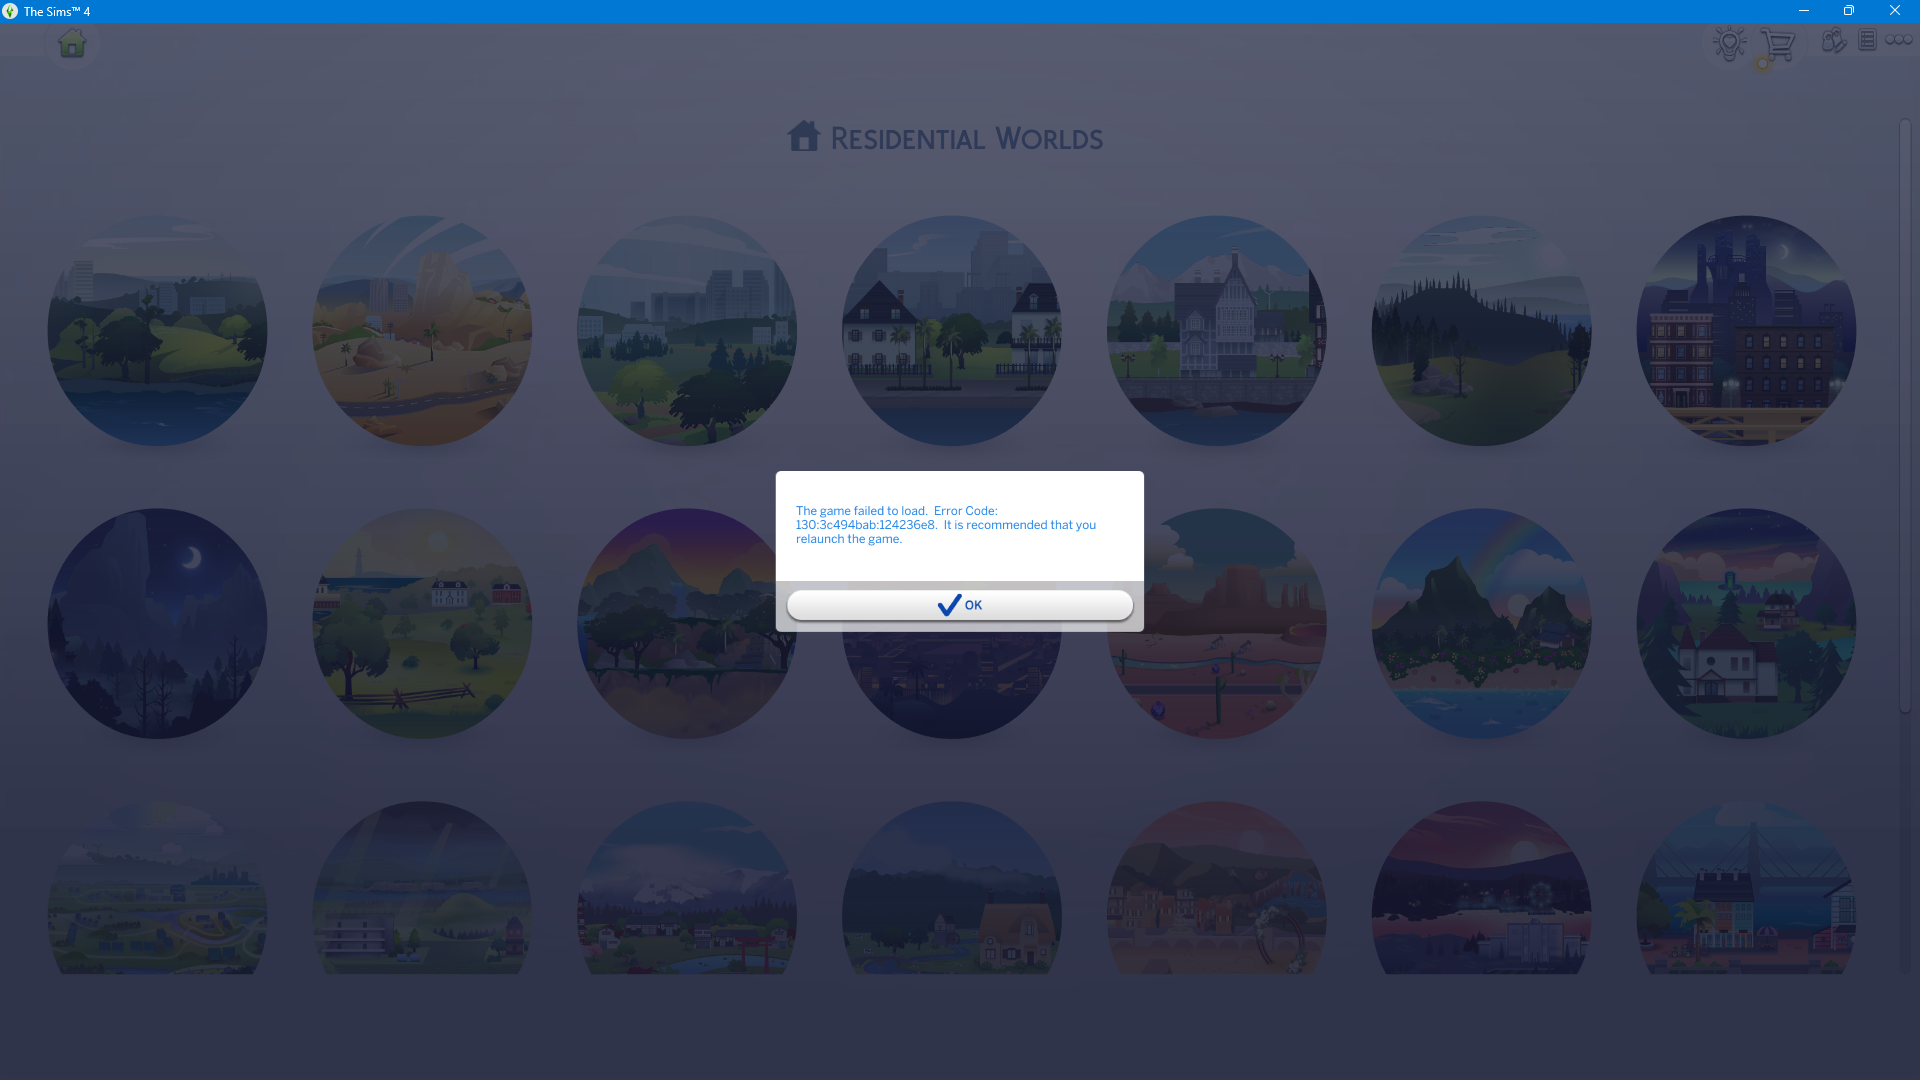Click the vertical scrollbar of the worlds list
1920x1080 pixels.
[1905, 416]
